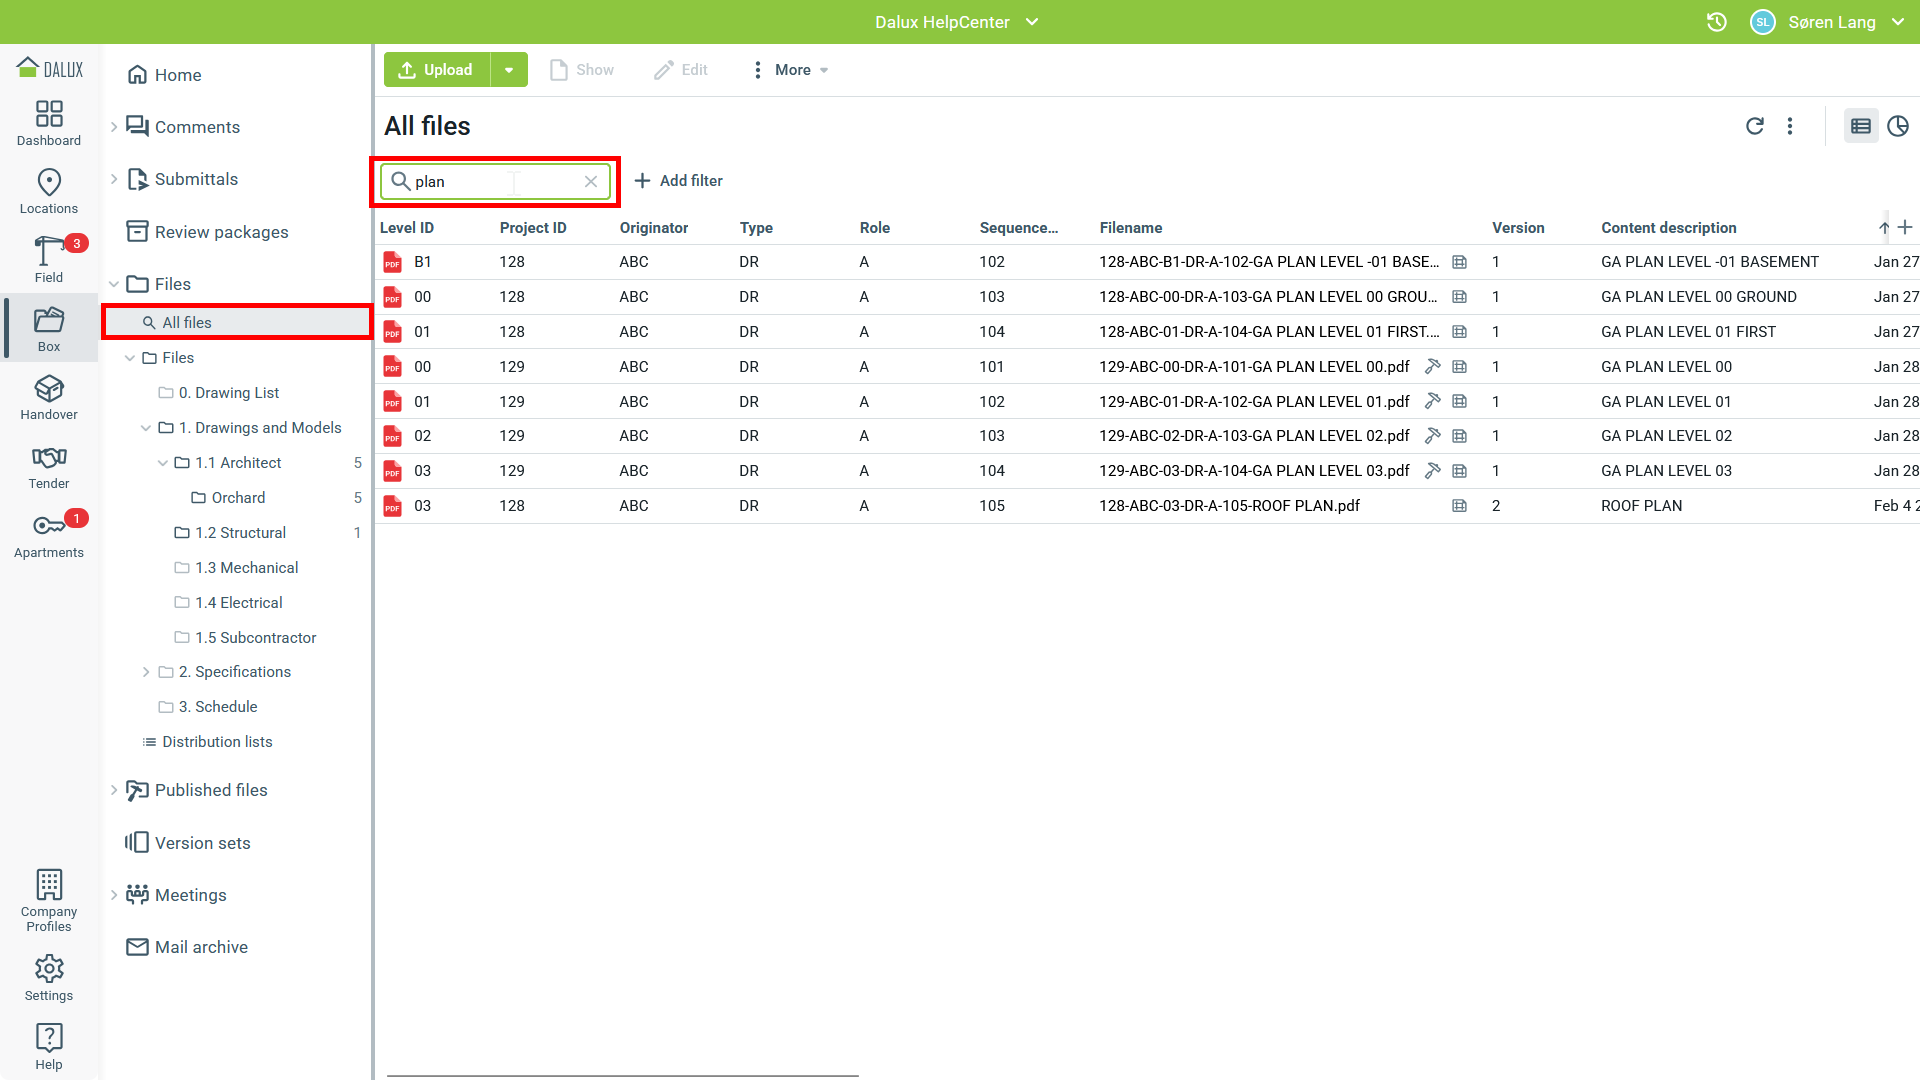Open the More menu in the toolbar
Viewport: 1920px width, 1080px height.
pyautogui.click(x=789, y=69)
